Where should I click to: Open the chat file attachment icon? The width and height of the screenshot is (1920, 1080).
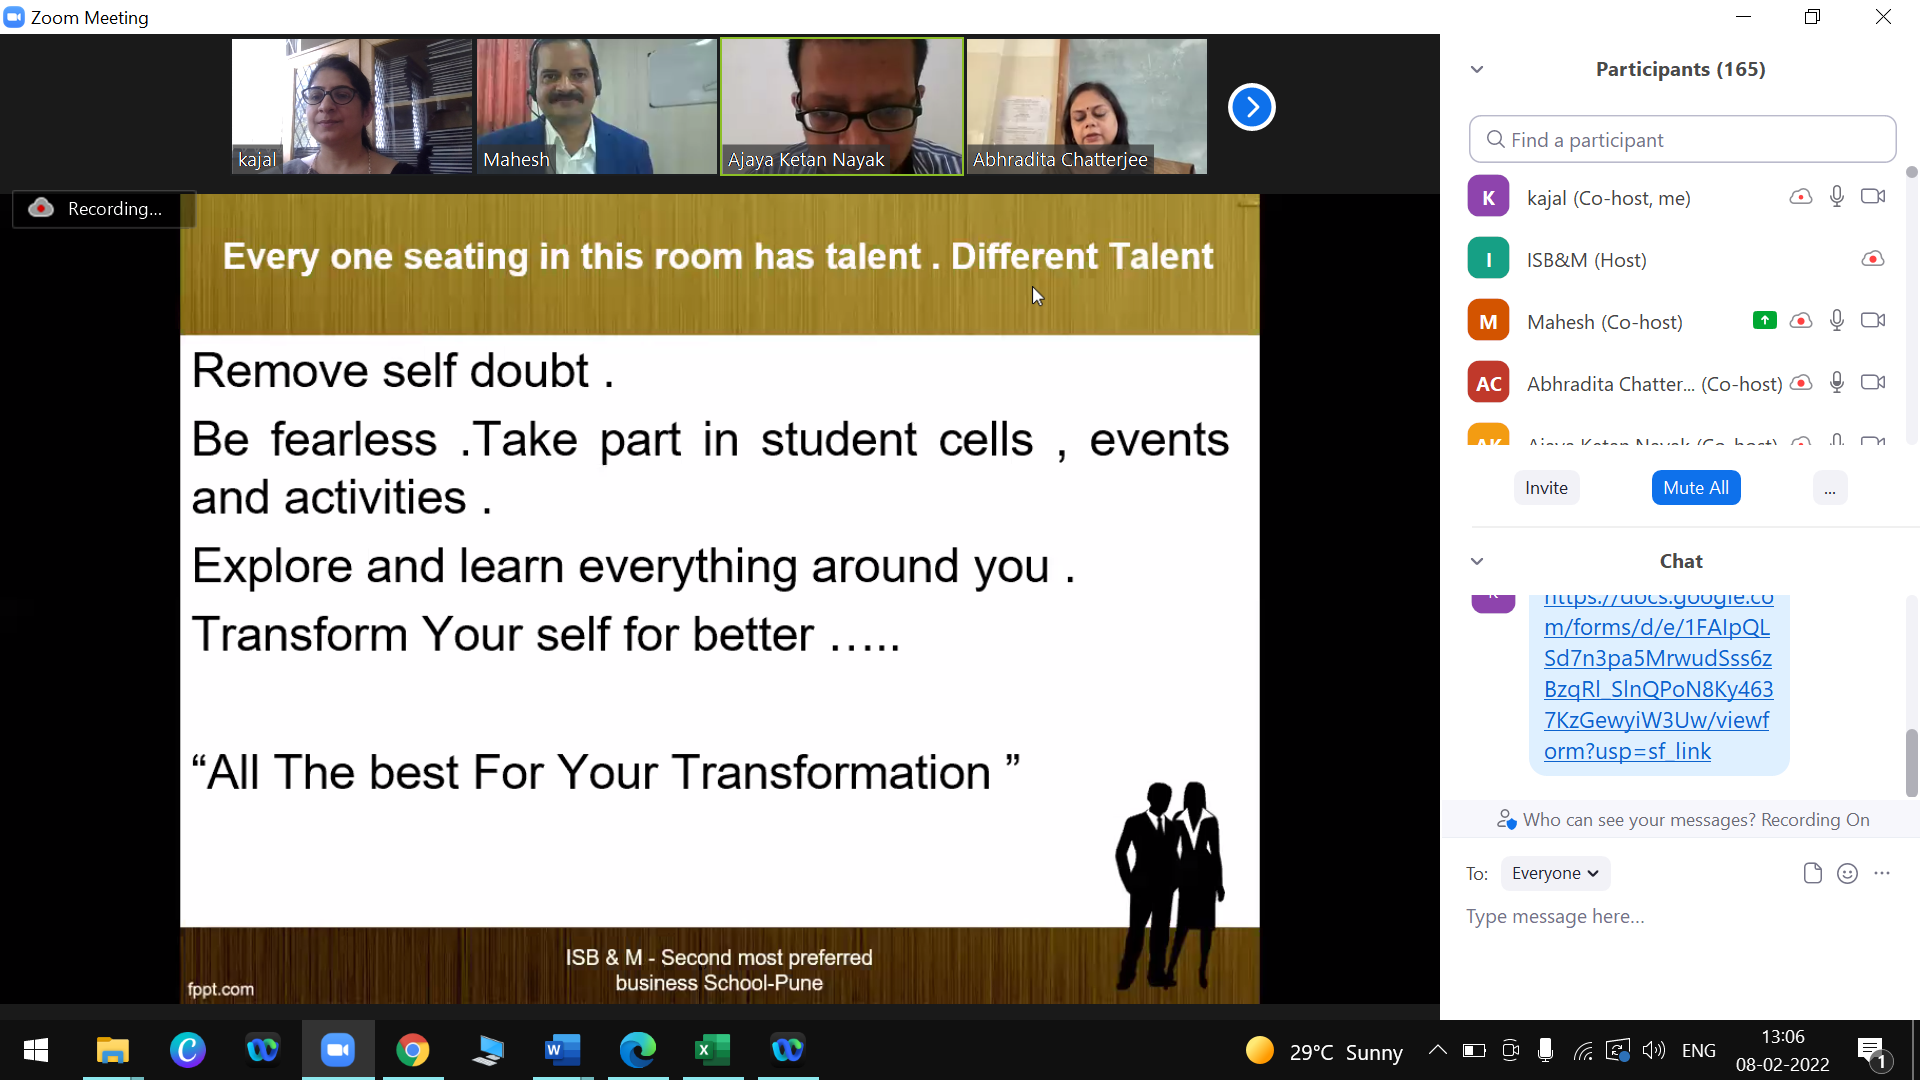click(1812, 873)
